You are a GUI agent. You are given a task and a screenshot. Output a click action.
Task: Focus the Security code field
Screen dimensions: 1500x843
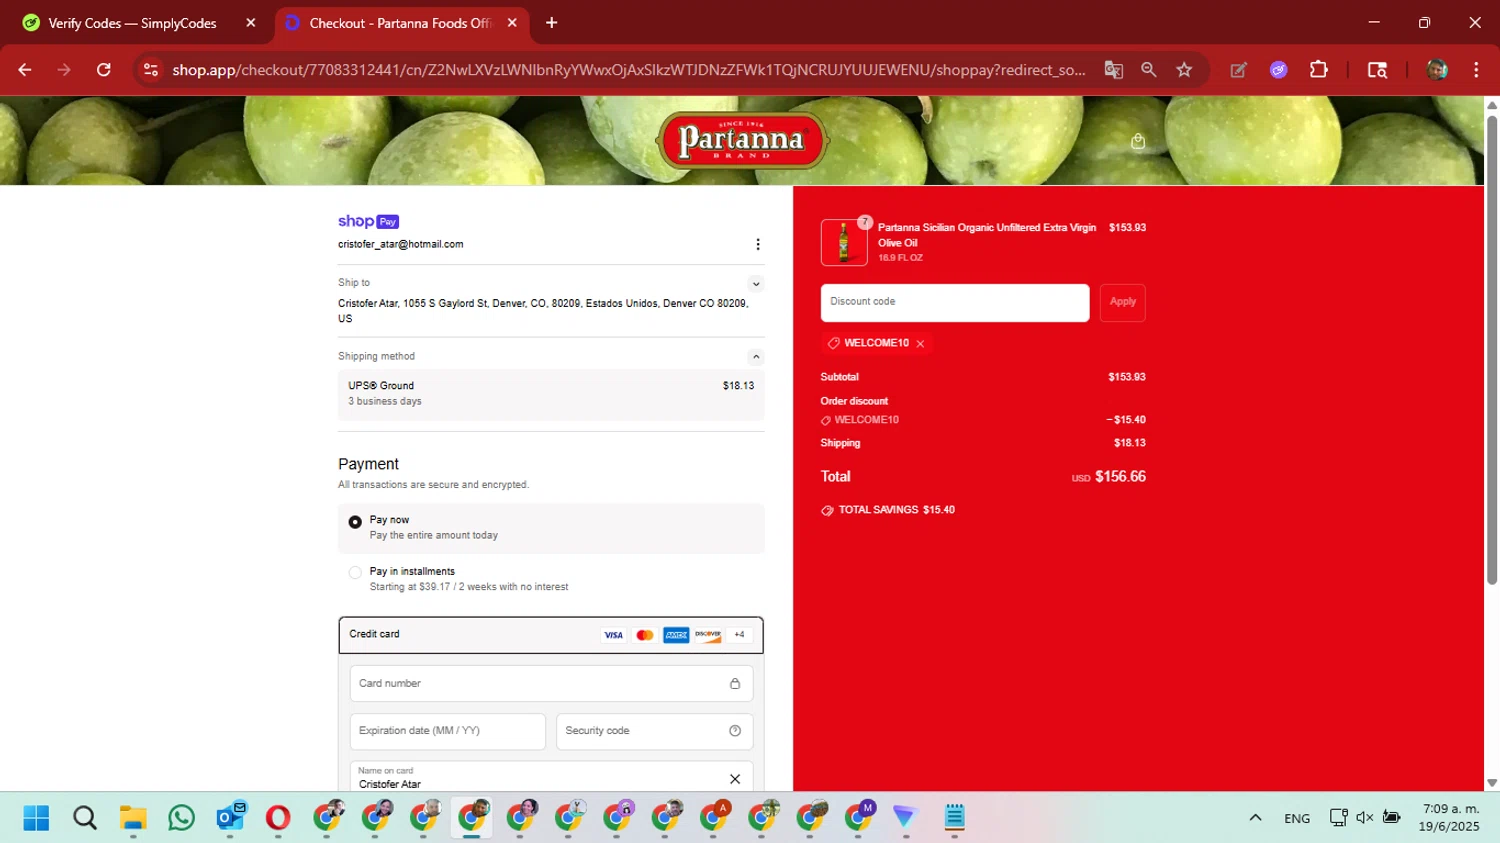654,731
